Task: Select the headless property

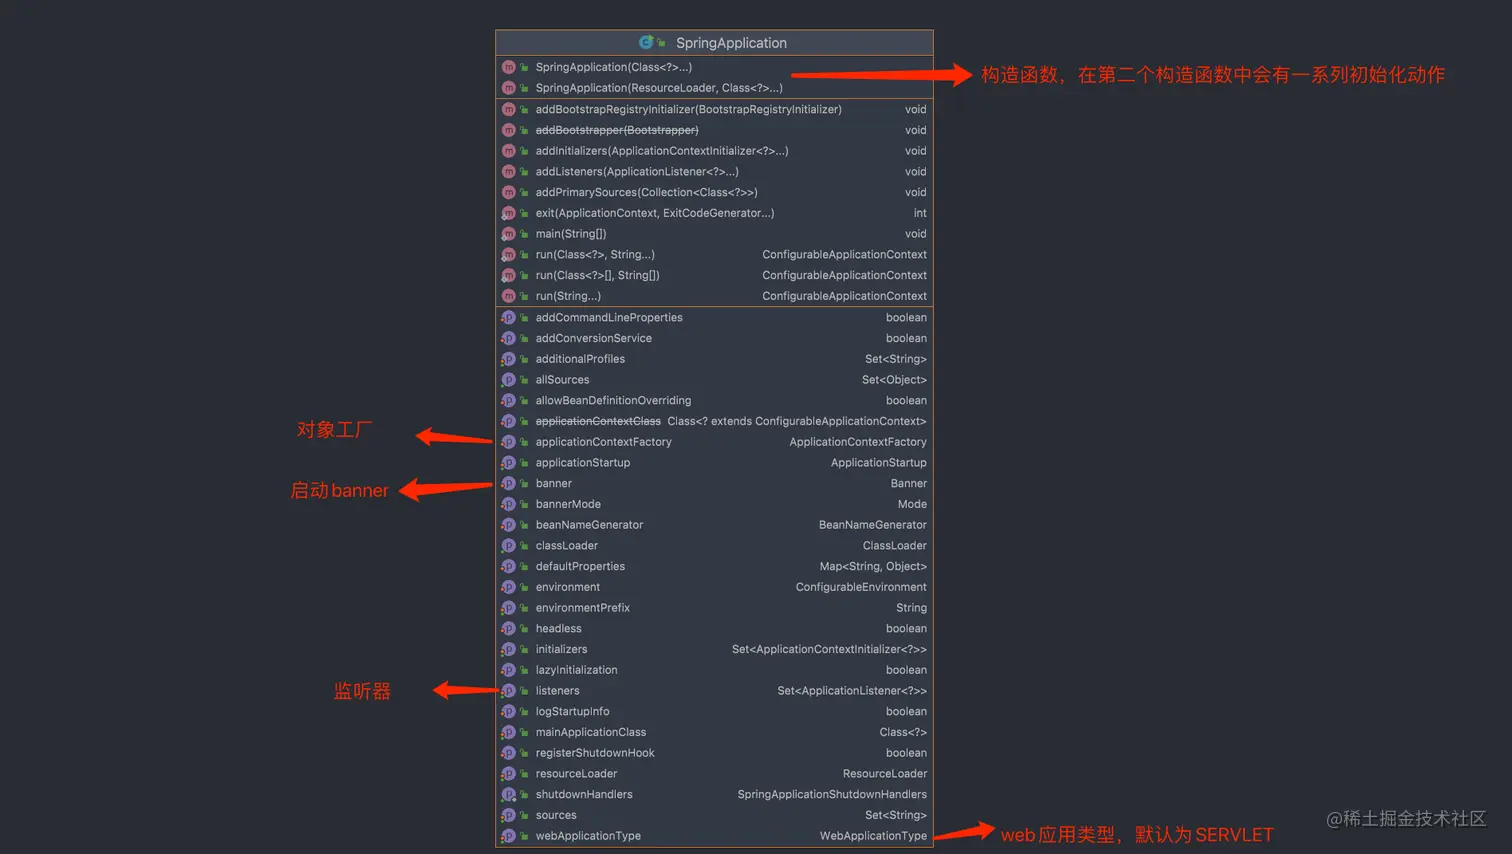Action: [x=714, y=629]
